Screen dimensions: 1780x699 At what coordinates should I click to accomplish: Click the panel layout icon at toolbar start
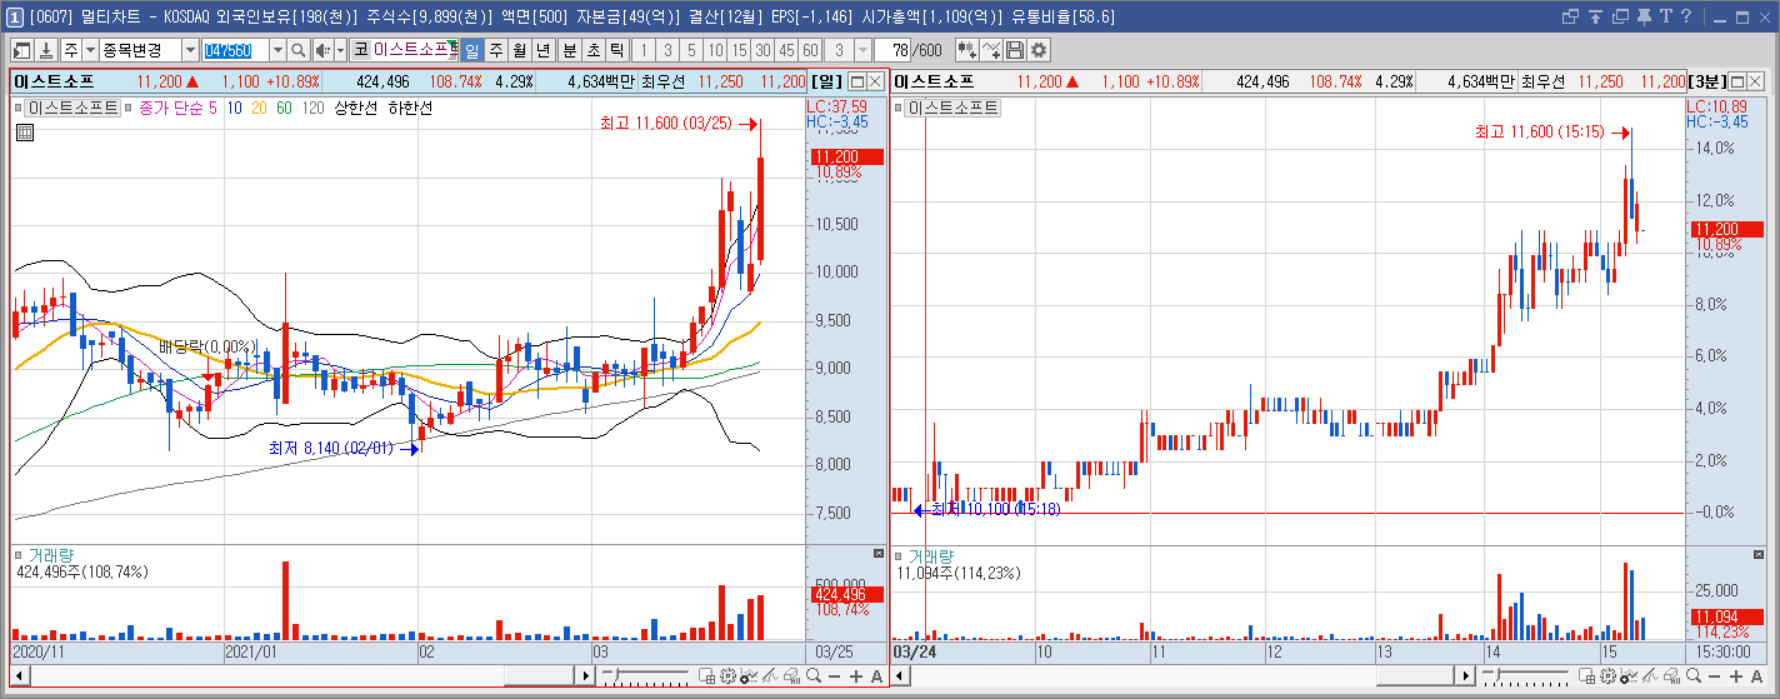(22, 50)
